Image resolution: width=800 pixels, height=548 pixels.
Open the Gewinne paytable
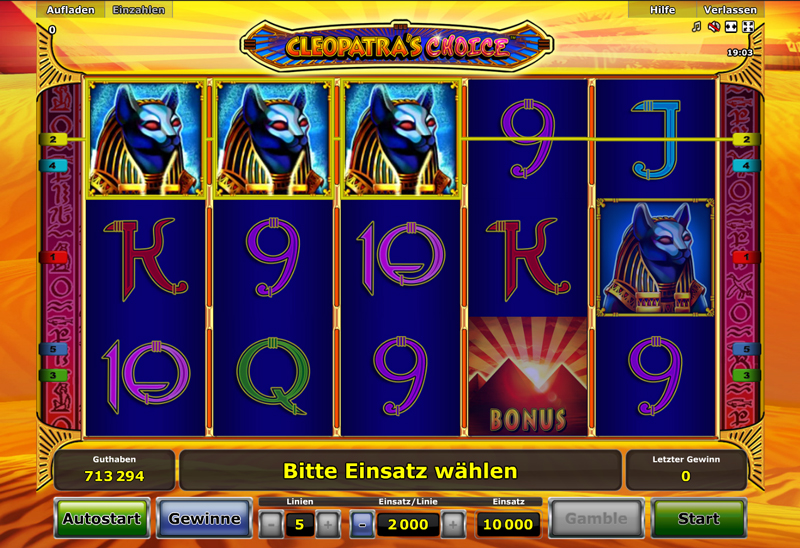coord(205,518)
